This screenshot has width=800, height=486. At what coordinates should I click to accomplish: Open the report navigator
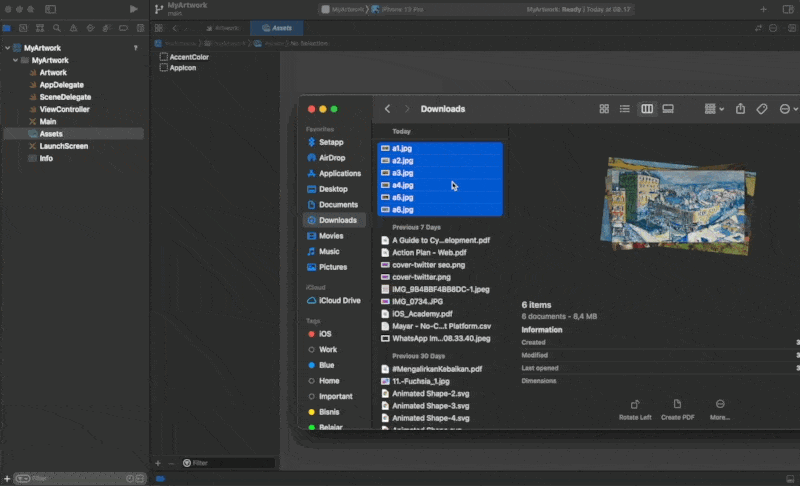click(140, 28)
